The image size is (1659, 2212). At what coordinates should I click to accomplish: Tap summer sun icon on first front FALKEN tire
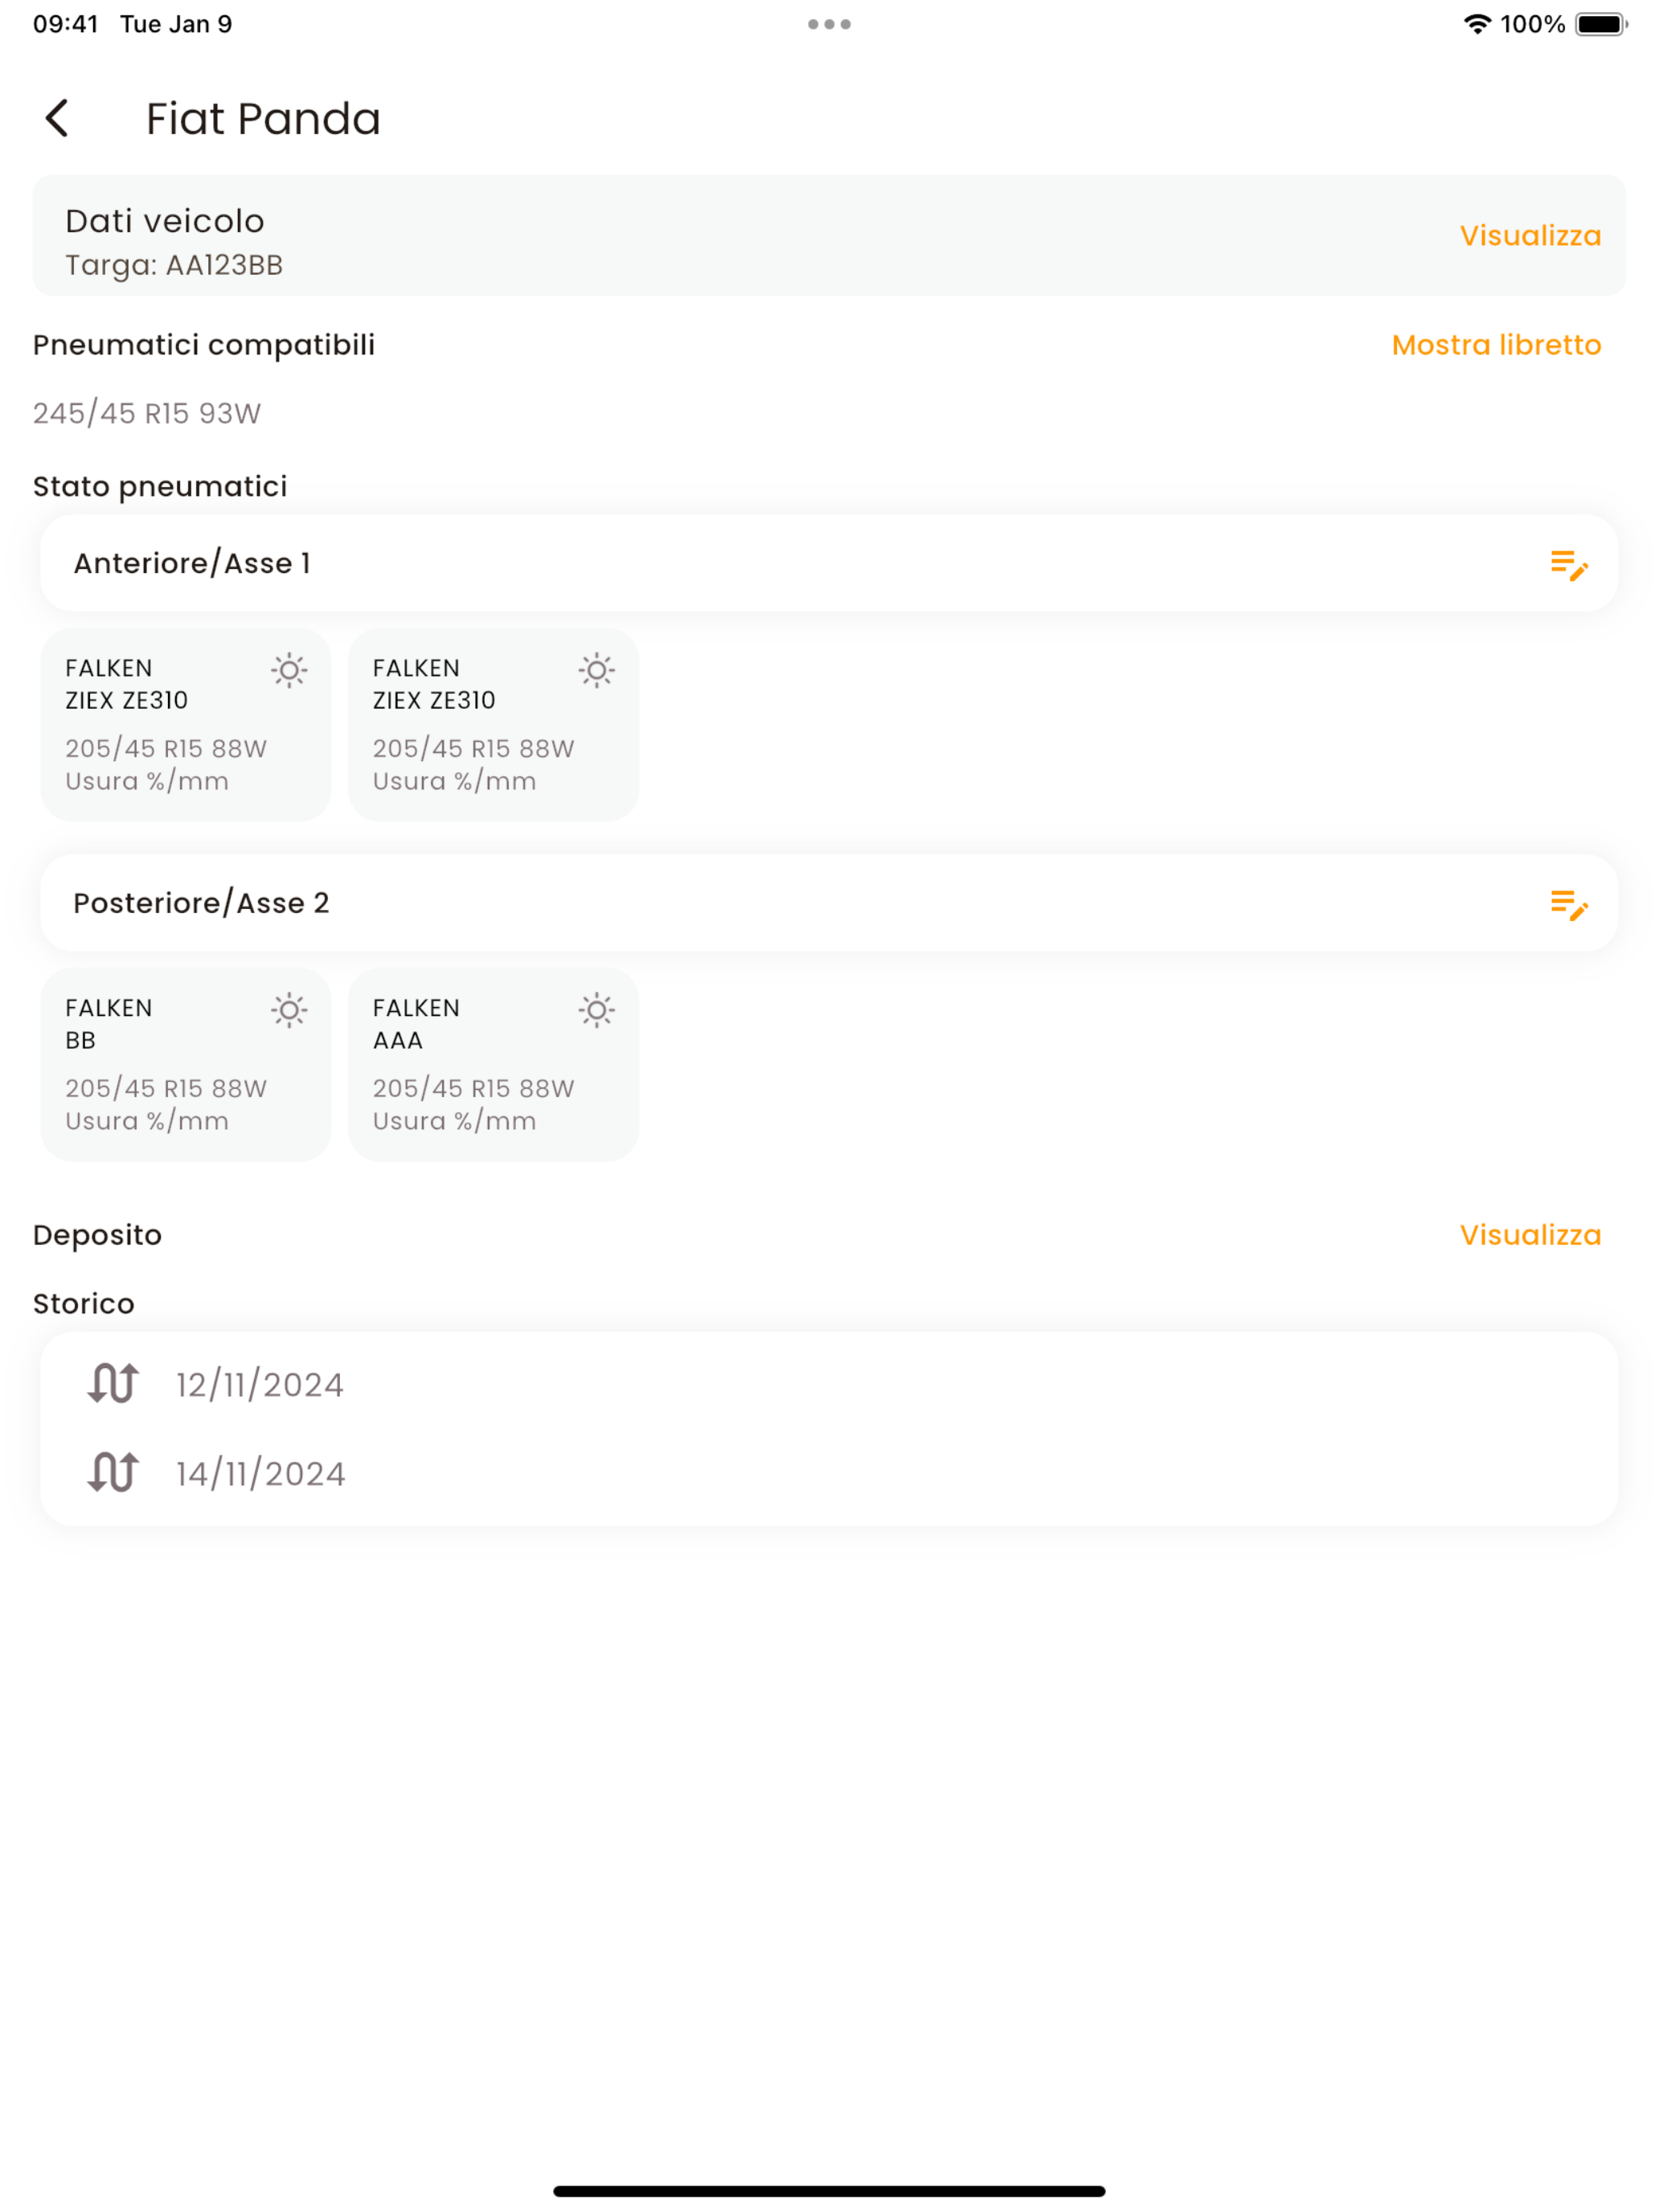[289, 670]
